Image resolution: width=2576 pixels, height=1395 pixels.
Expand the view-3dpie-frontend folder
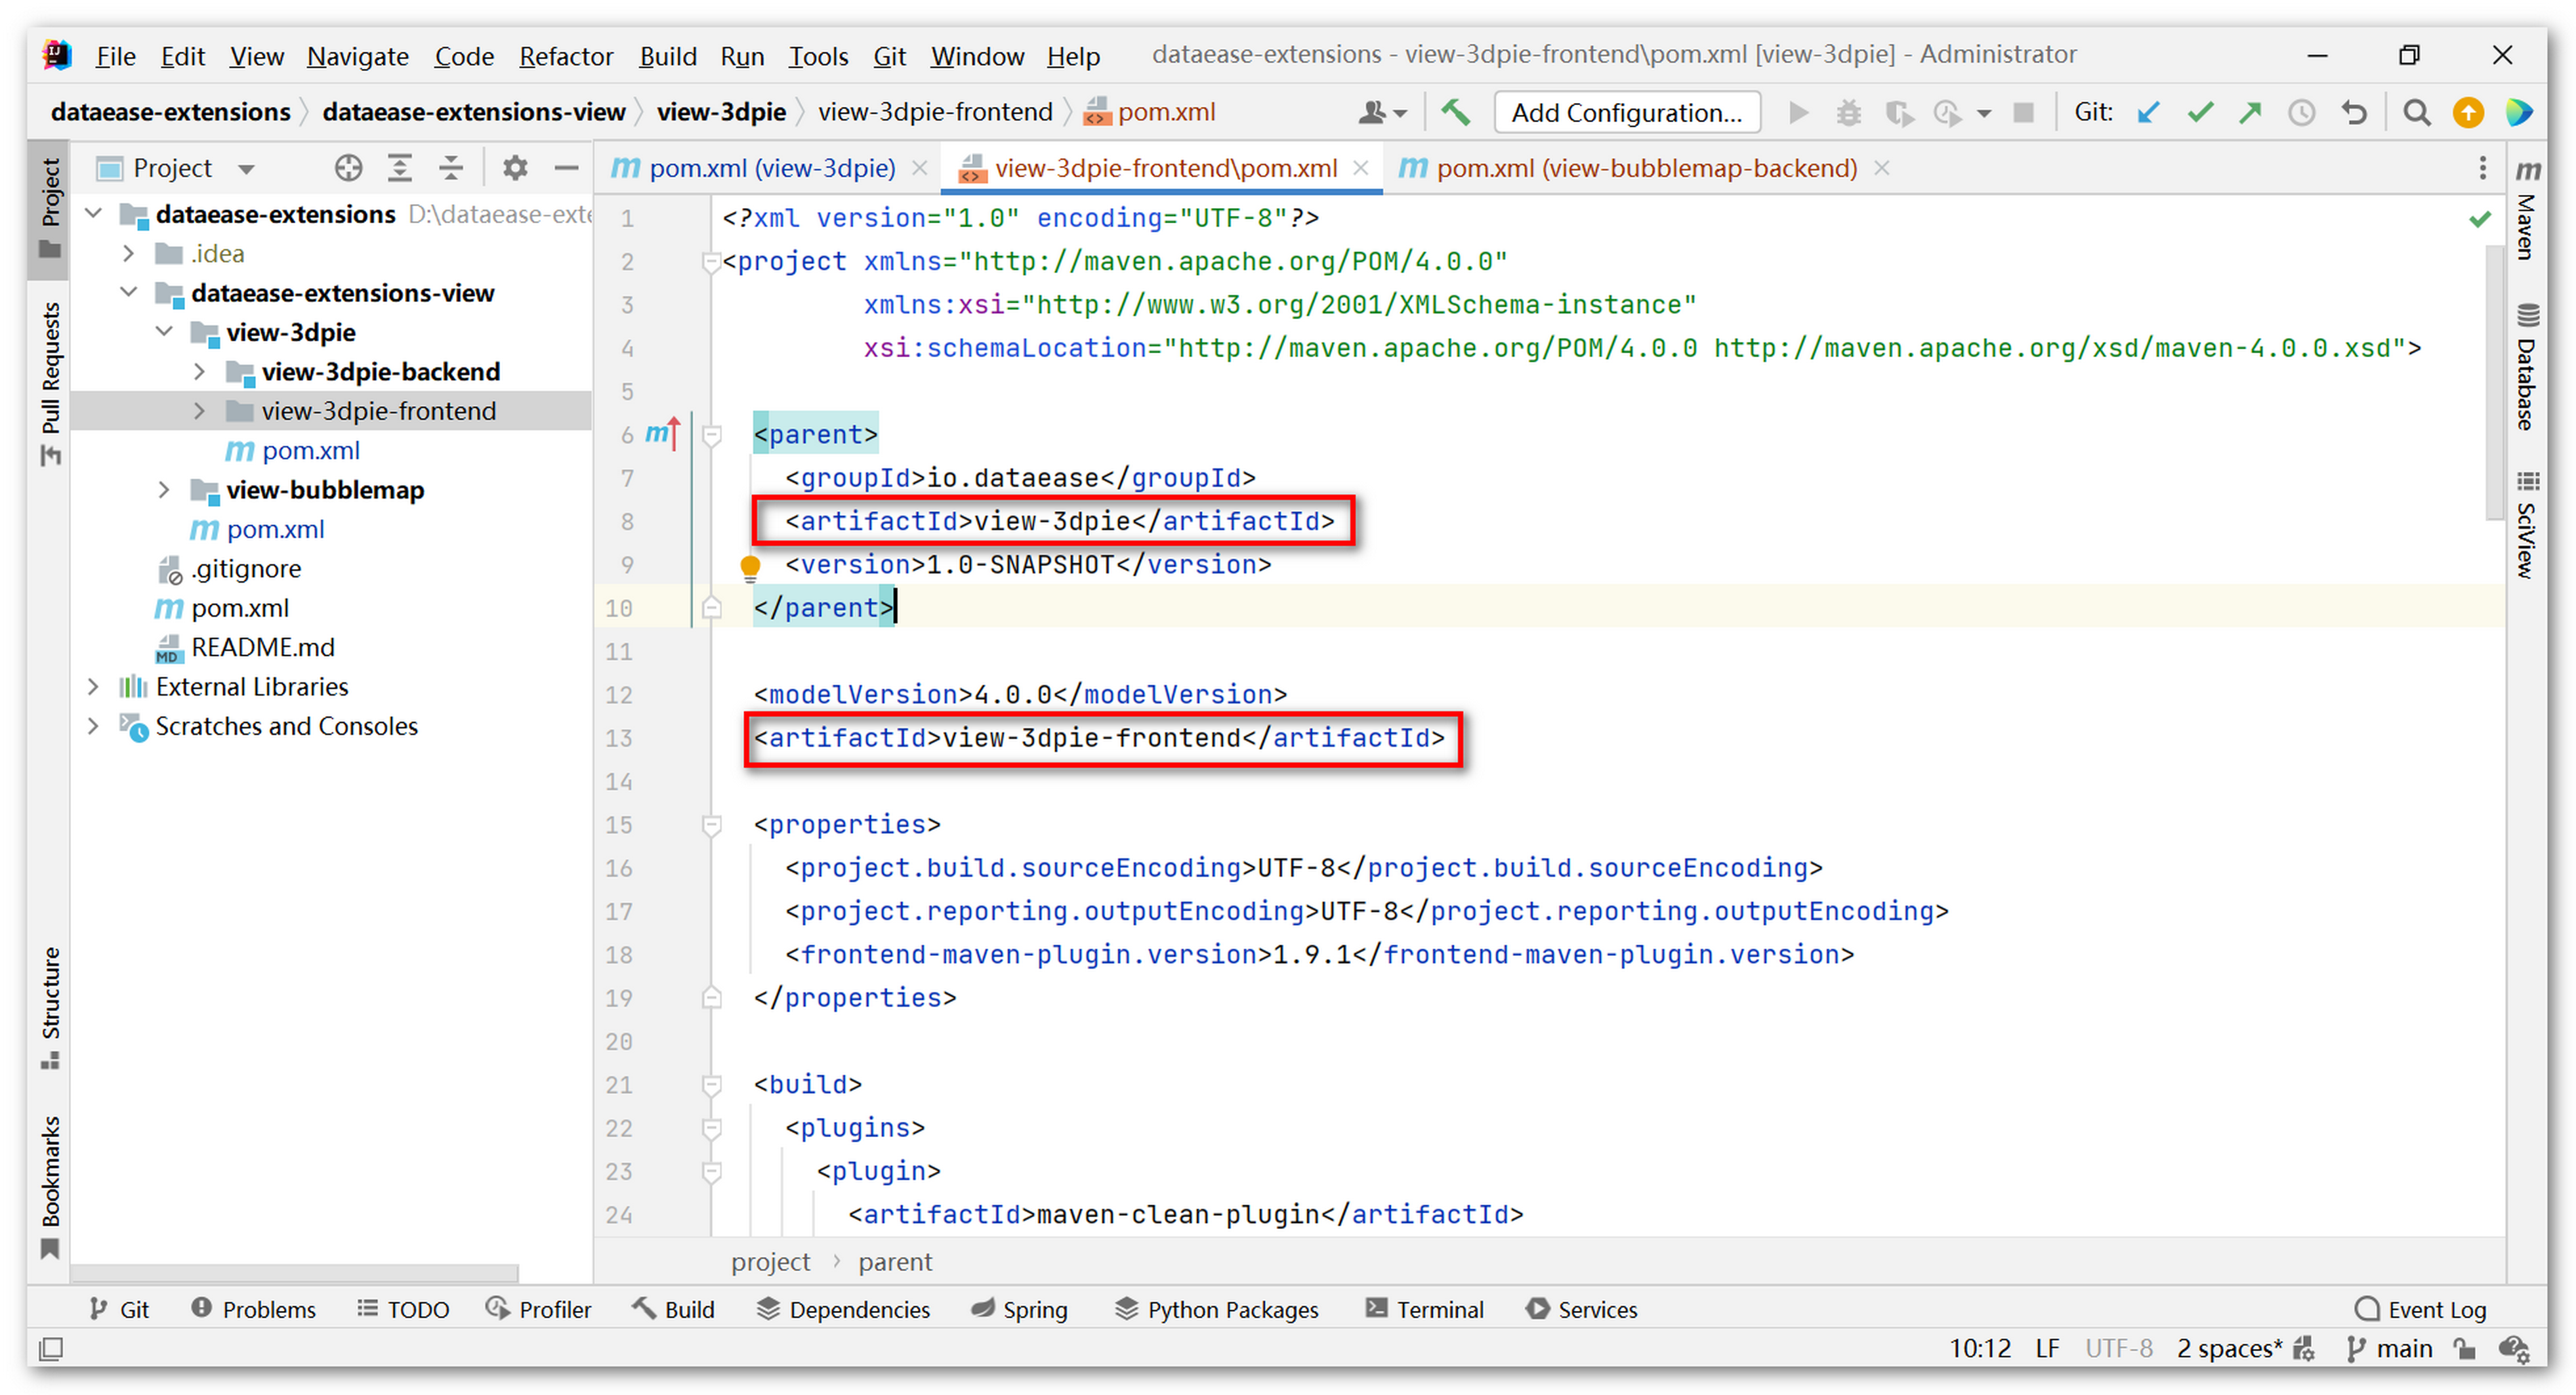point(200,410)
